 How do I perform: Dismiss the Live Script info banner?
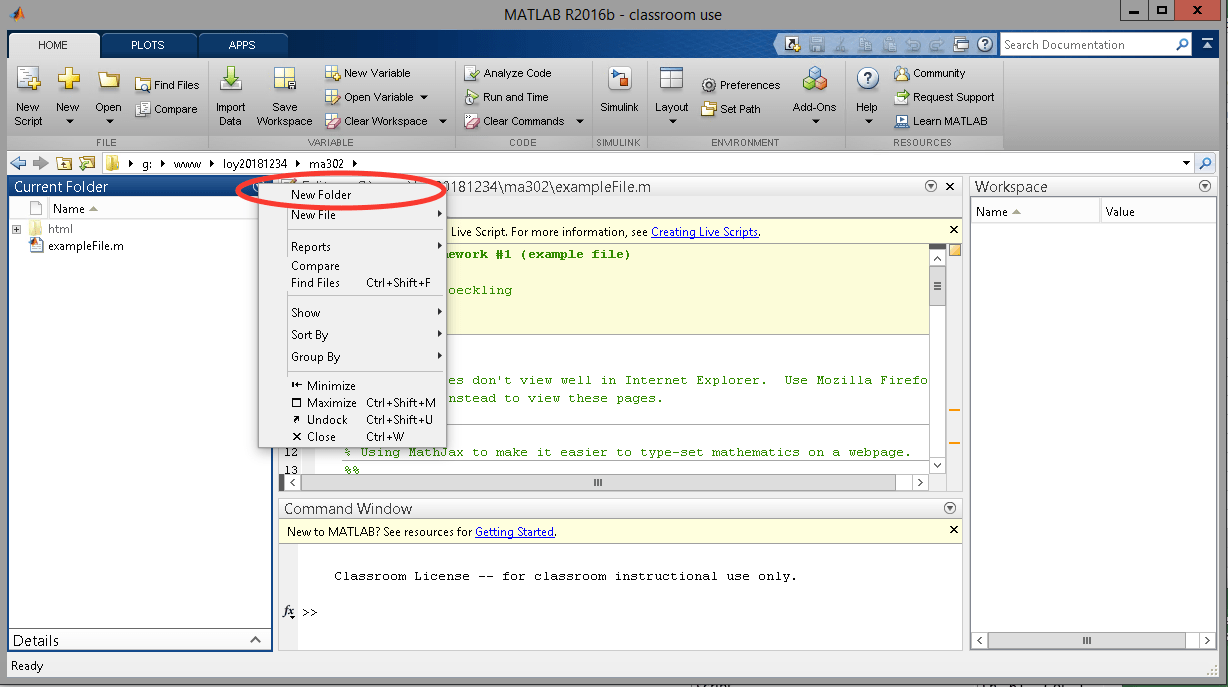coord(953,230)
